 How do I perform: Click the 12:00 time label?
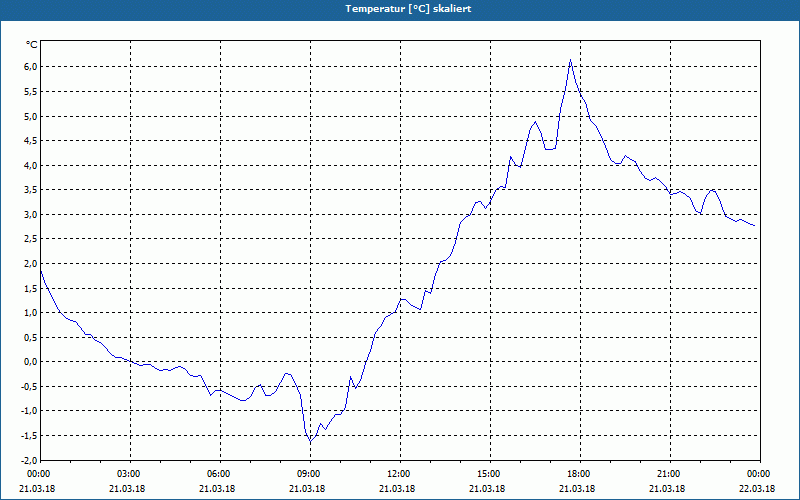(x=400, y=474)
